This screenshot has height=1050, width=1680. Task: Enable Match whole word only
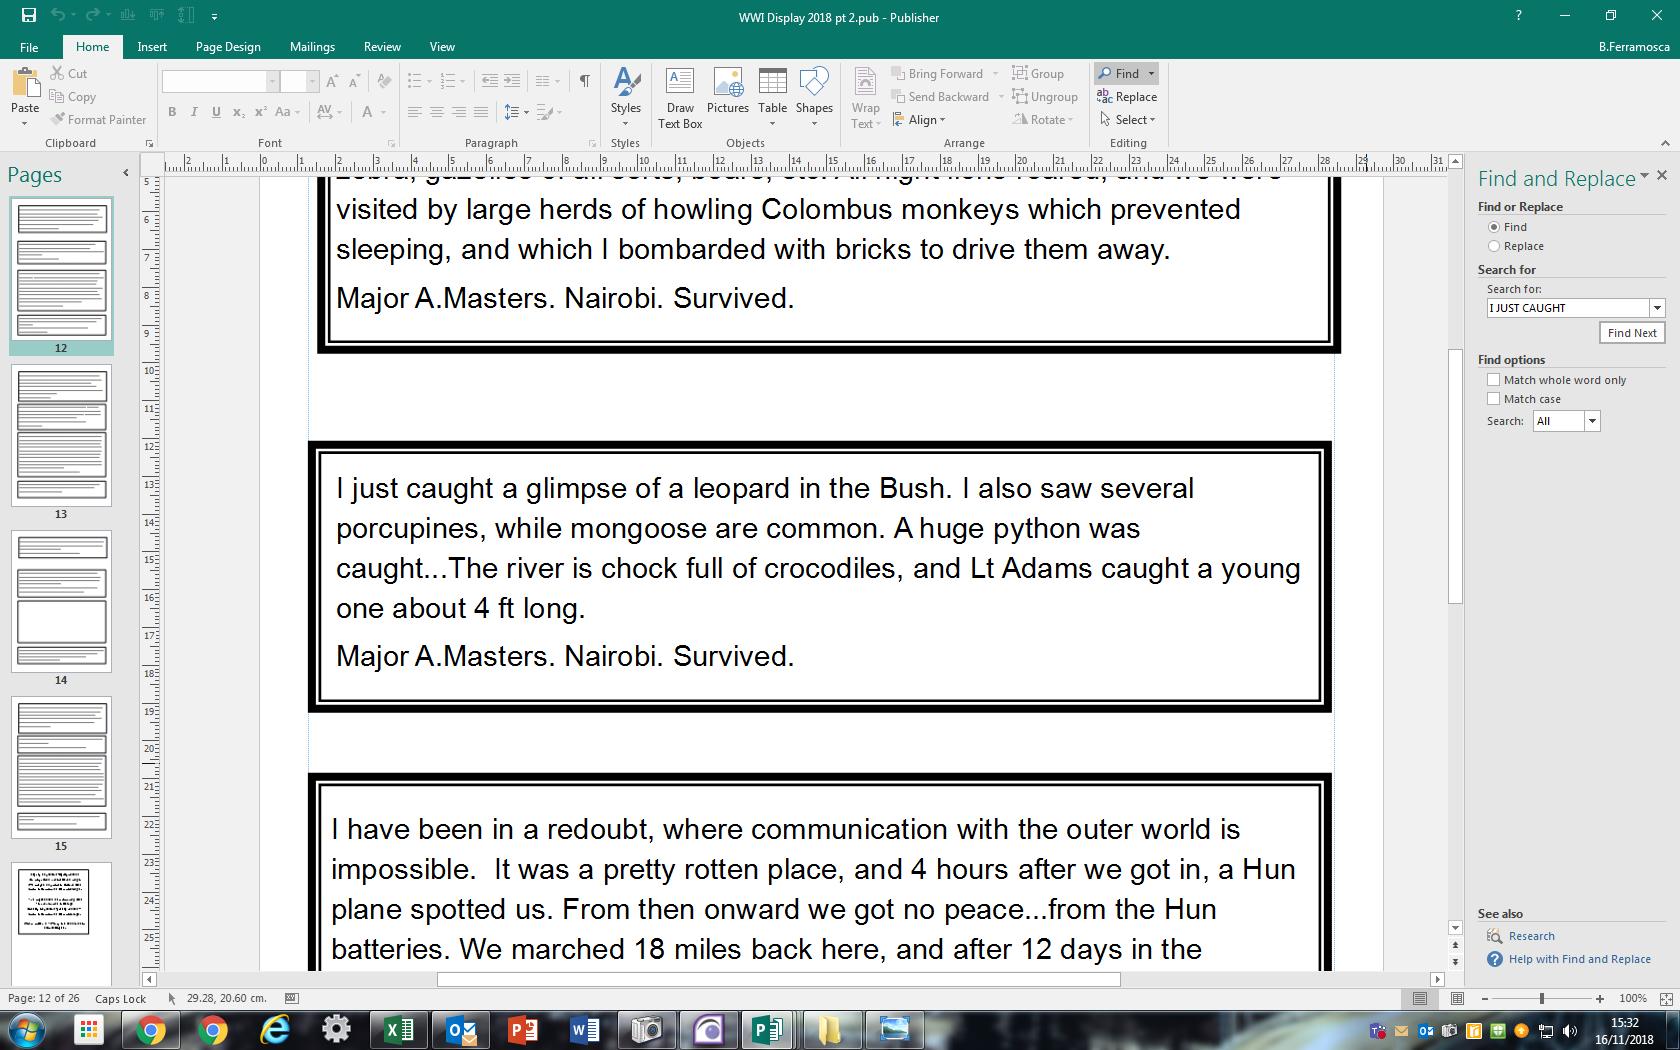click(1493, 380)
